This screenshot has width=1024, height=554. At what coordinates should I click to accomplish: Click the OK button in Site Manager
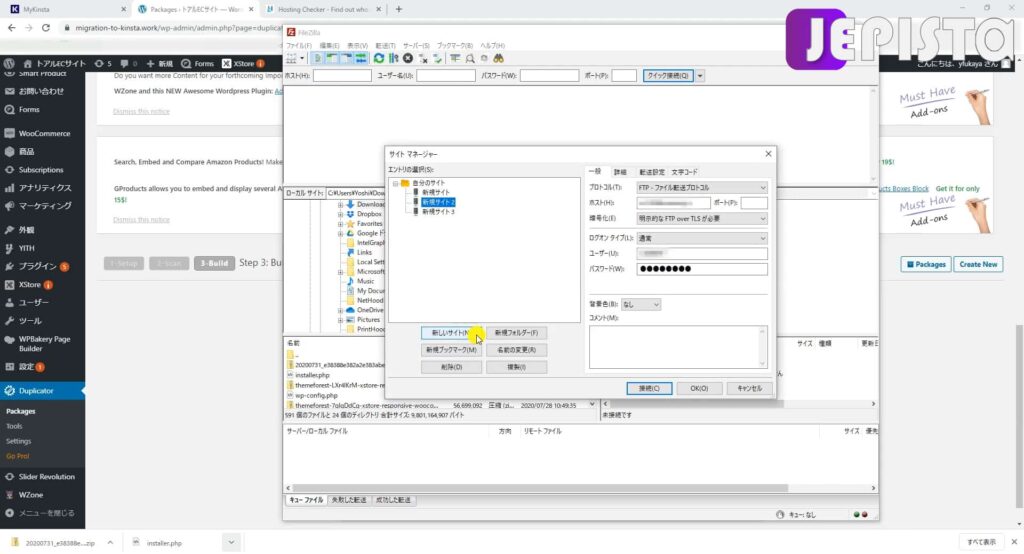(x=699, y=389)
